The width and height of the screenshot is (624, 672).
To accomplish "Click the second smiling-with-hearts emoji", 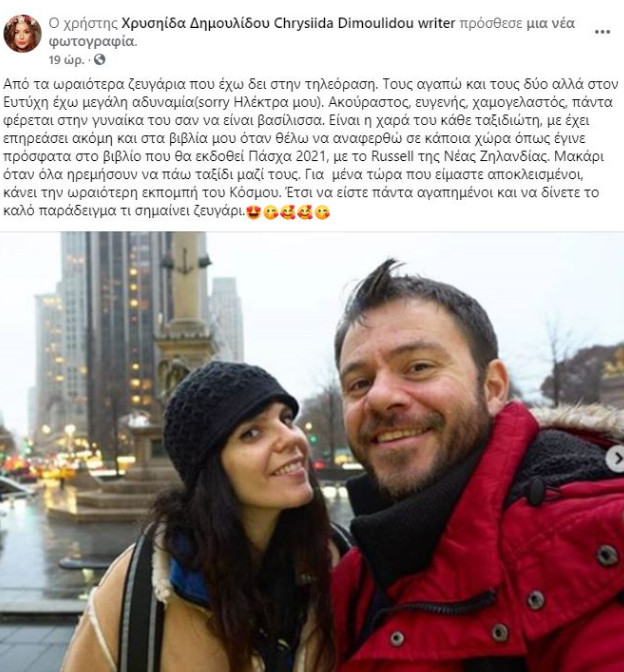I will pyautogui.click(x=305, y=212).
